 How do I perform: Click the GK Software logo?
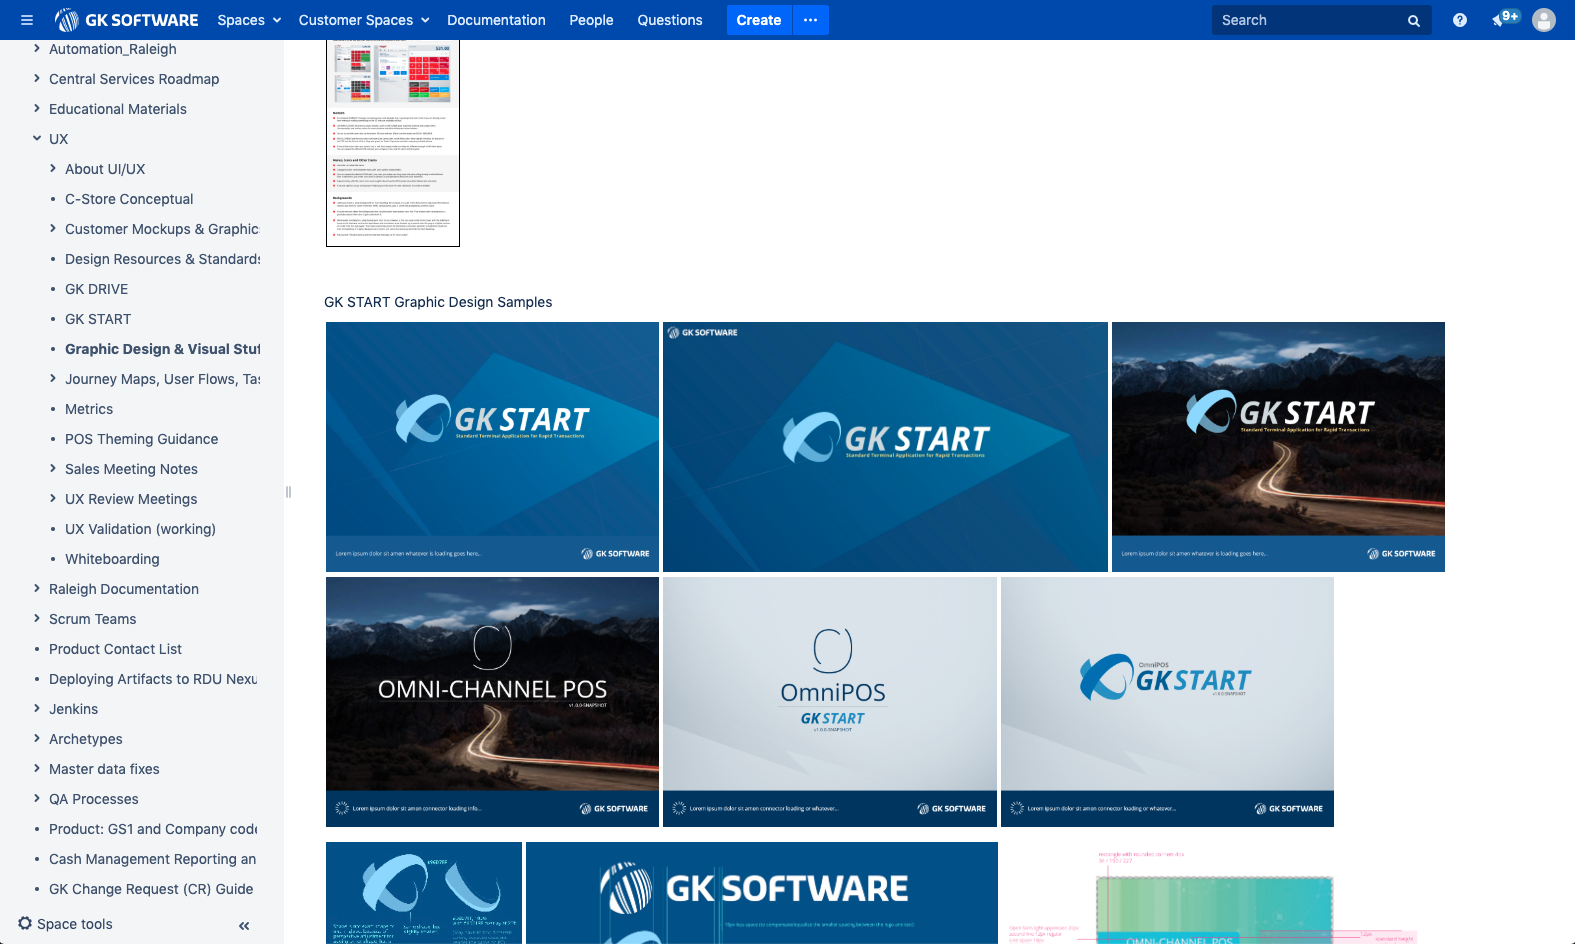click(x=127, y=20)
